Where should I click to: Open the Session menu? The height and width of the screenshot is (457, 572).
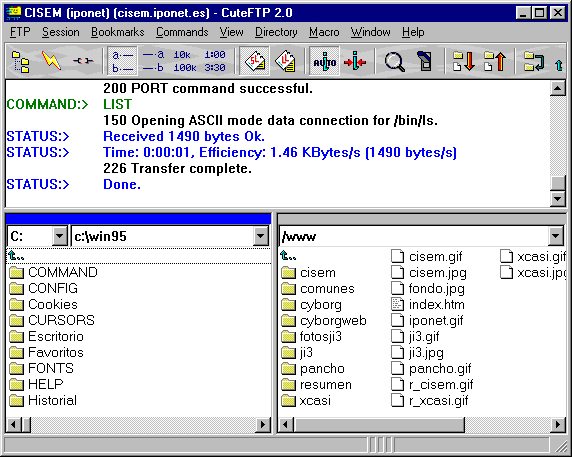61,32
